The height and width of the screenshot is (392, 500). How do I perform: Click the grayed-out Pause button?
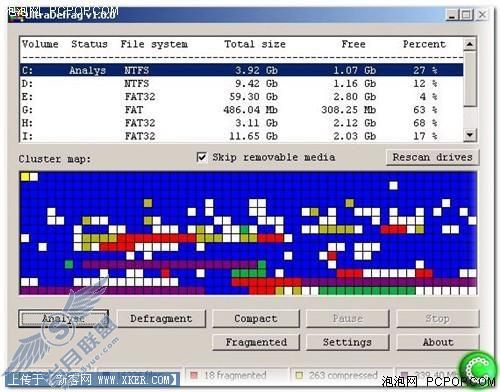coord(347,319)
